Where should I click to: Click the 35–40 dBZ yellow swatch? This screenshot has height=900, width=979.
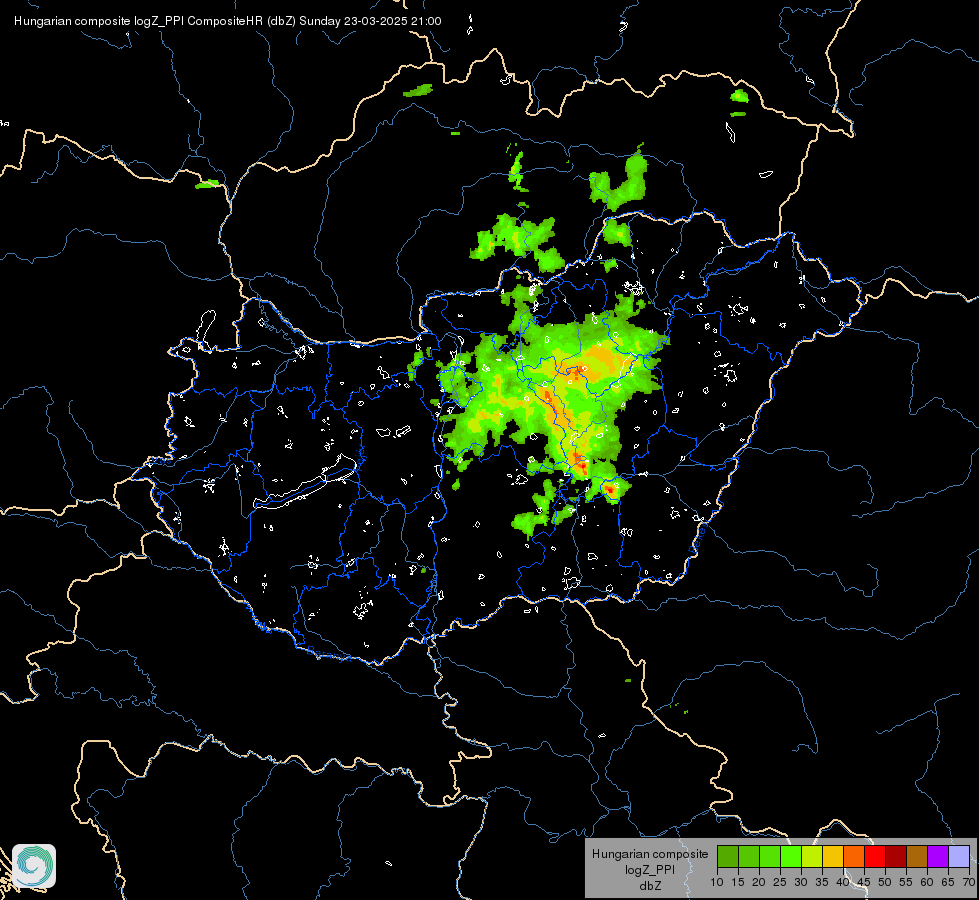tap(833, 856)
